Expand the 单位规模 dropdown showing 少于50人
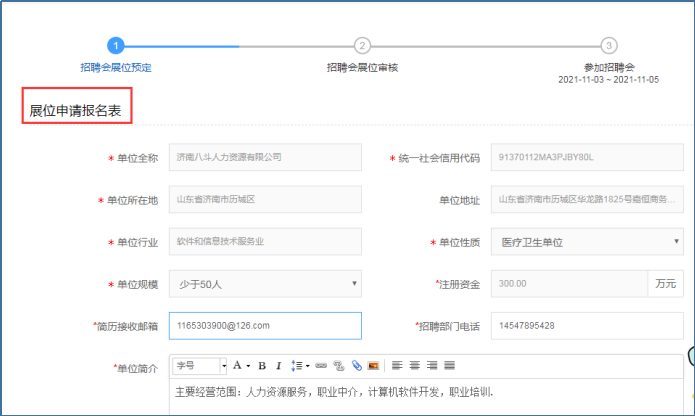Image resolution: width=695 pixels, height=416 pixels. (265, 284)
